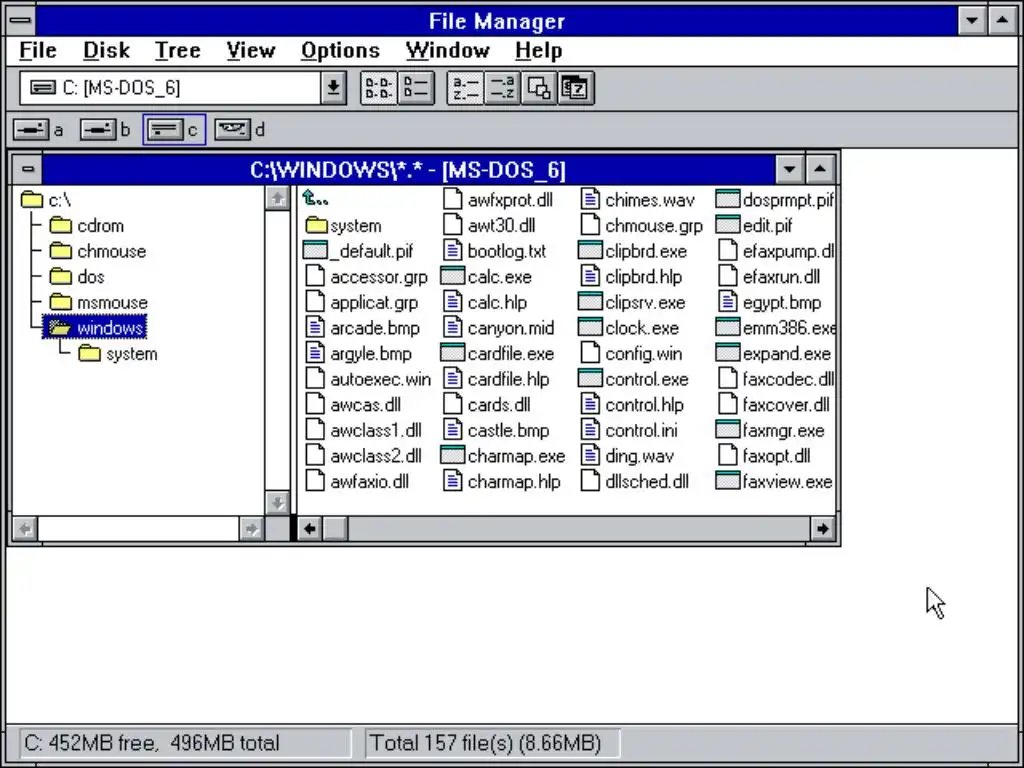Select faxmgr.exe program file
The width and height of the screenshot is (1024, 768).
click(x=771, y=430)
